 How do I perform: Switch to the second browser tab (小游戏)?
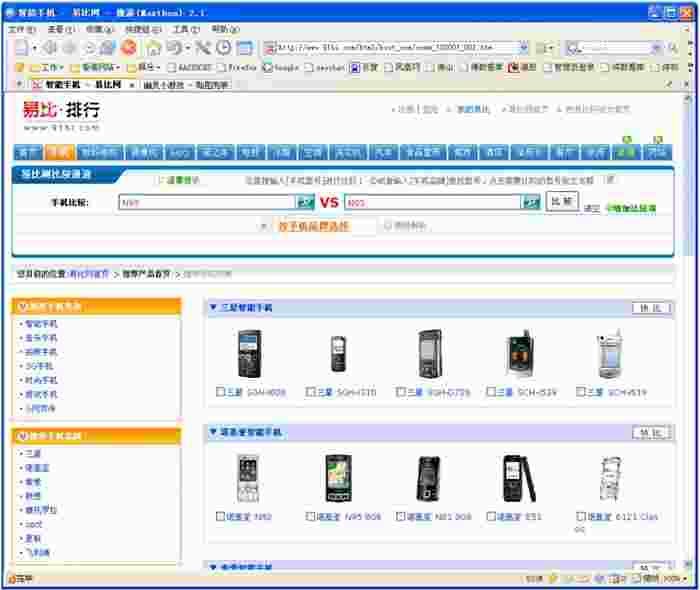(185, 84)
